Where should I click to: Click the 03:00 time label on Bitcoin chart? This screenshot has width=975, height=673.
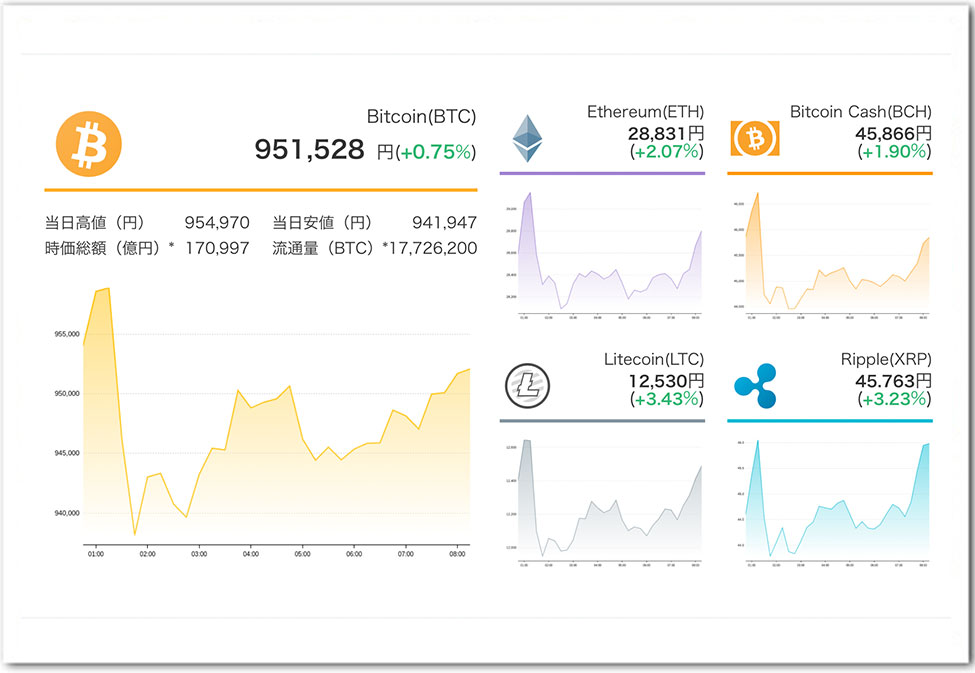pos(199,554)
